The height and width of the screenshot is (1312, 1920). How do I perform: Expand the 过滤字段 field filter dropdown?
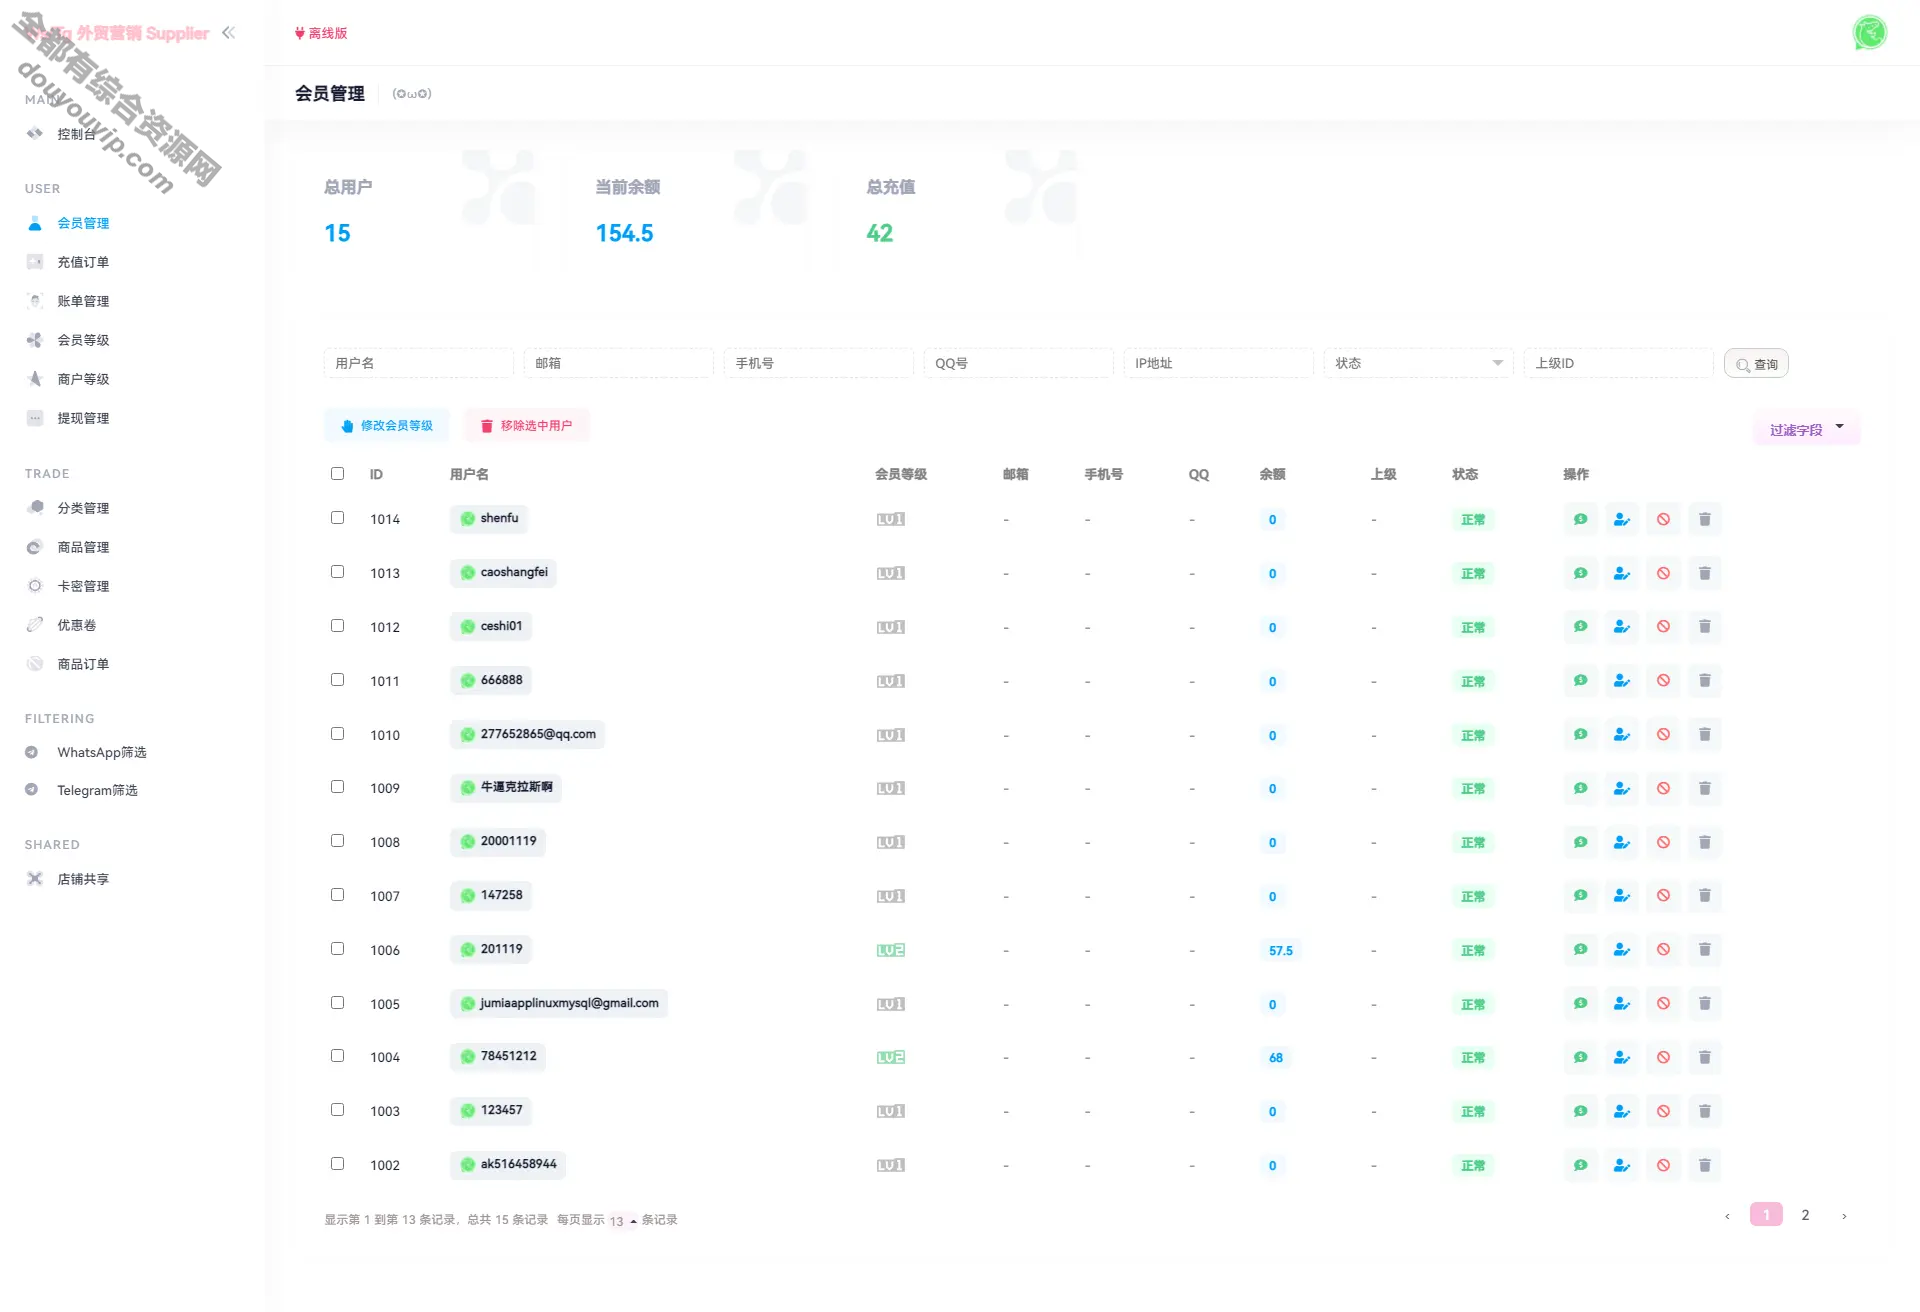(1807, 430)
